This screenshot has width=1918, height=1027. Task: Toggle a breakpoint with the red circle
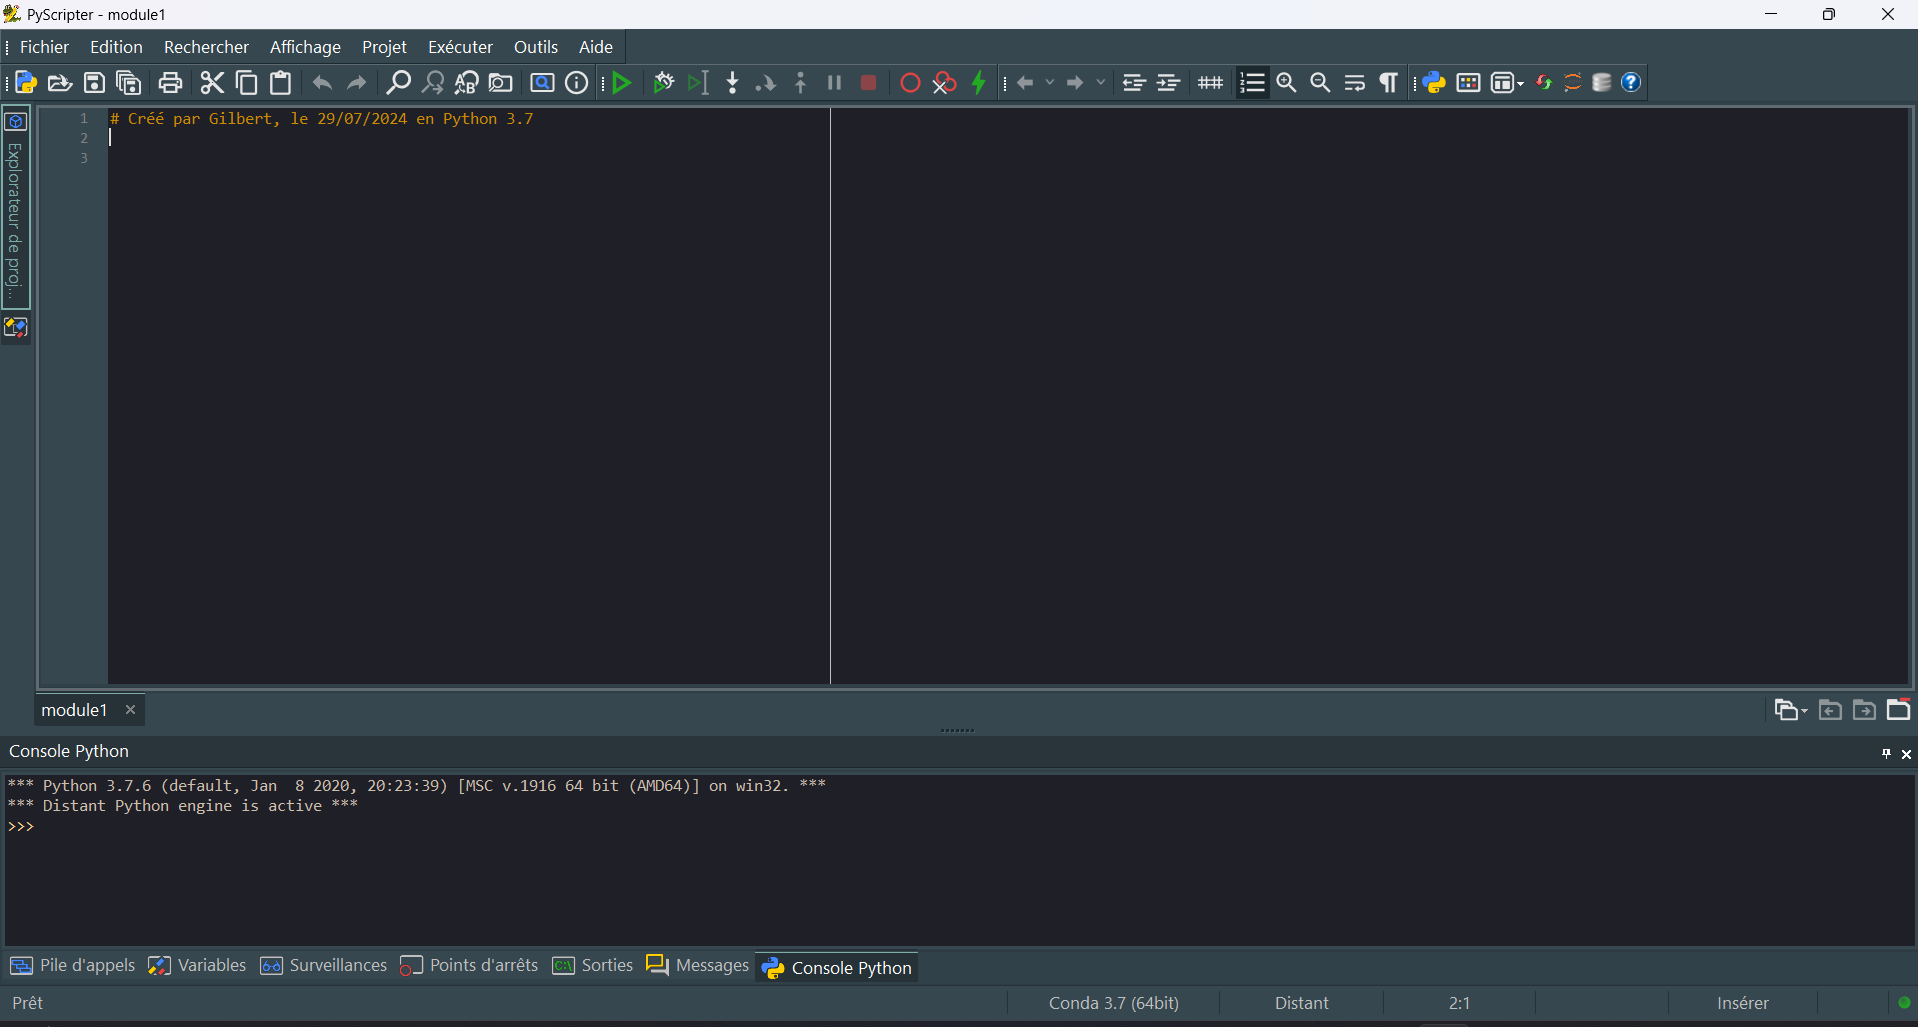click(910, 83)
